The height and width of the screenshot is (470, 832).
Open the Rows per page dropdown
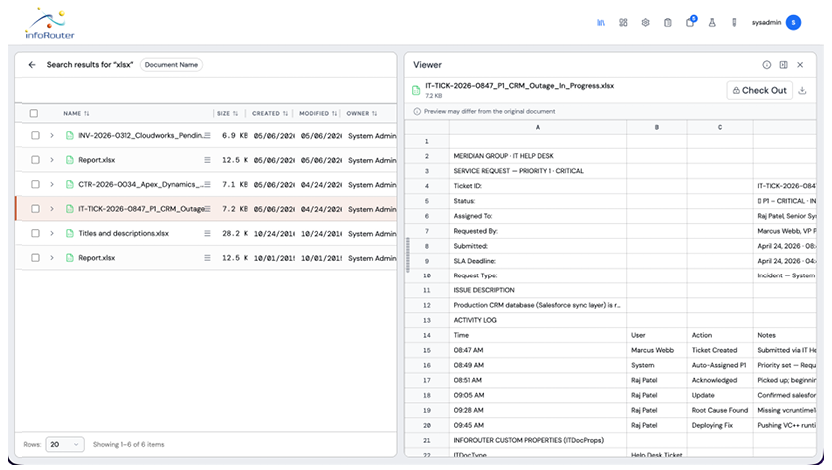coord(65,445)
